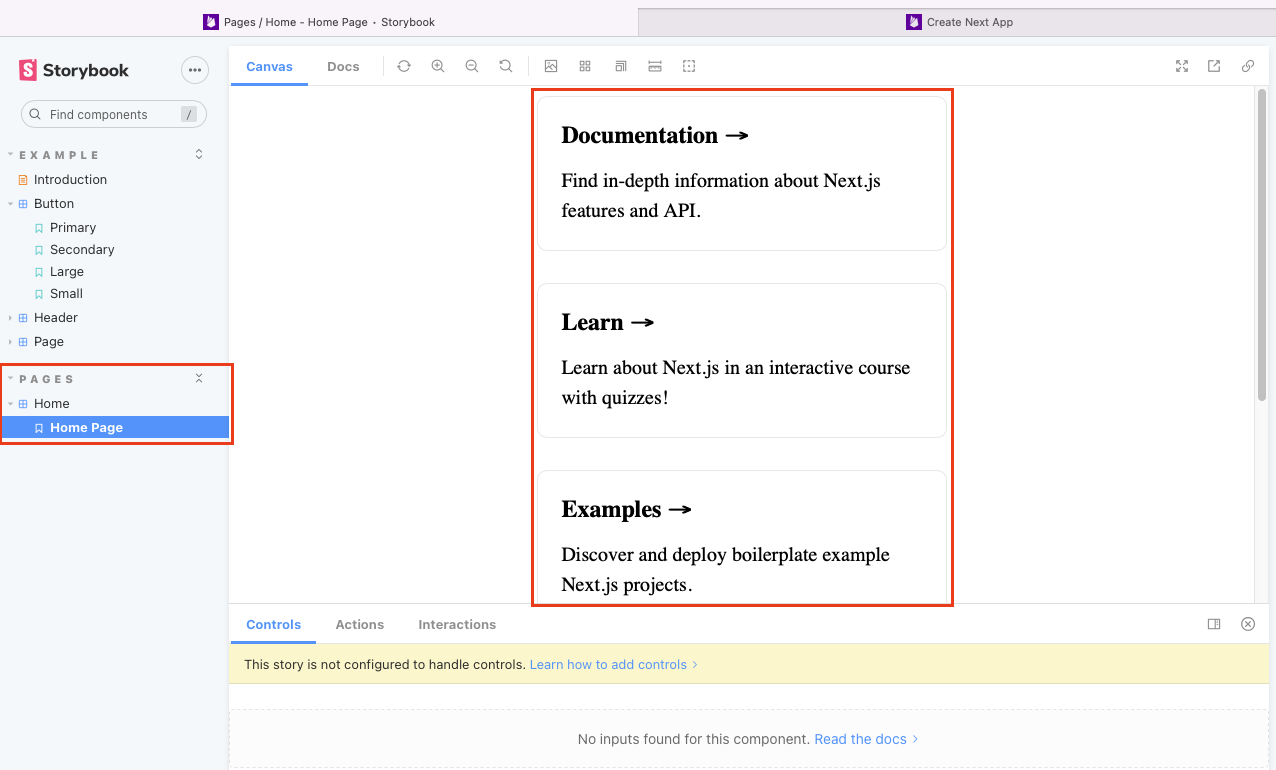Viewport: 1276px width, 770px height.
Task: Click the Find components search field
Action: [114, 114]
